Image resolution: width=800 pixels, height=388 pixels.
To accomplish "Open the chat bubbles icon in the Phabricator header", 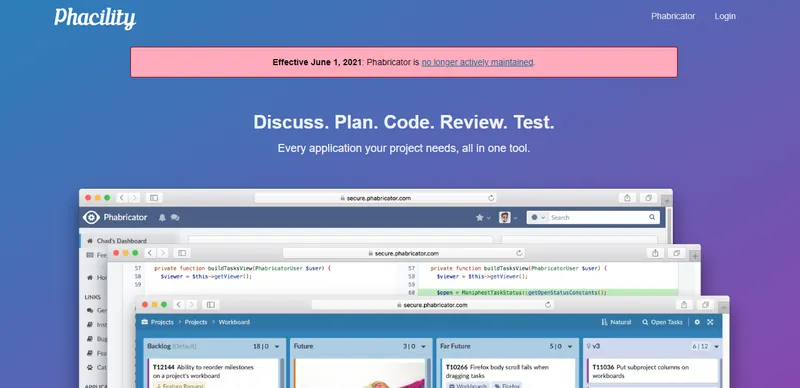I will (x=175, y=217).
